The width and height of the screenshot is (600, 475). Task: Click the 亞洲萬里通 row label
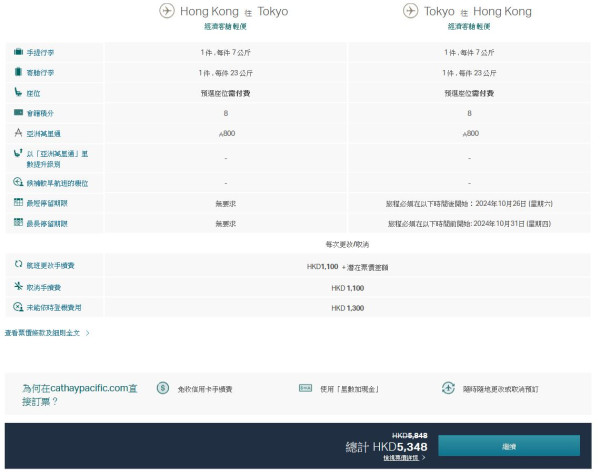tap(44, 134)
